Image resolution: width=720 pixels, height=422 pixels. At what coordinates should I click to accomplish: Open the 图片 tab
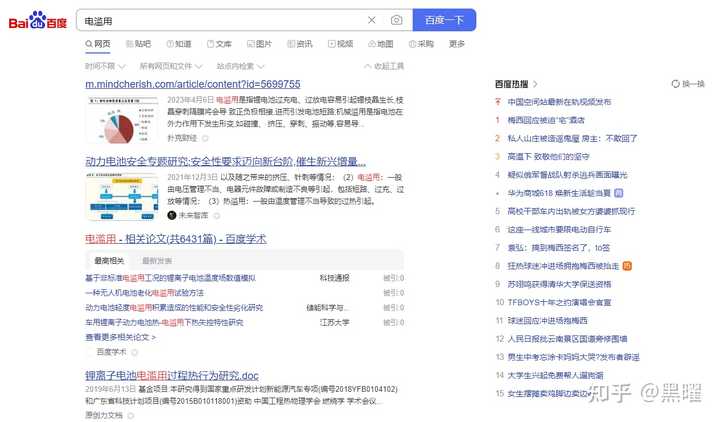point(259,44)
